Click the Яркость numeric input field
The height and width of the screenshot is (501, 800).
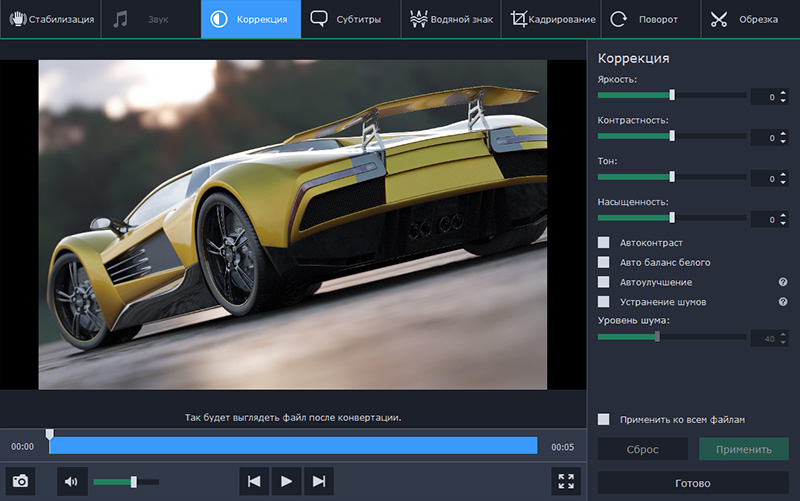(x=764, y=97)
